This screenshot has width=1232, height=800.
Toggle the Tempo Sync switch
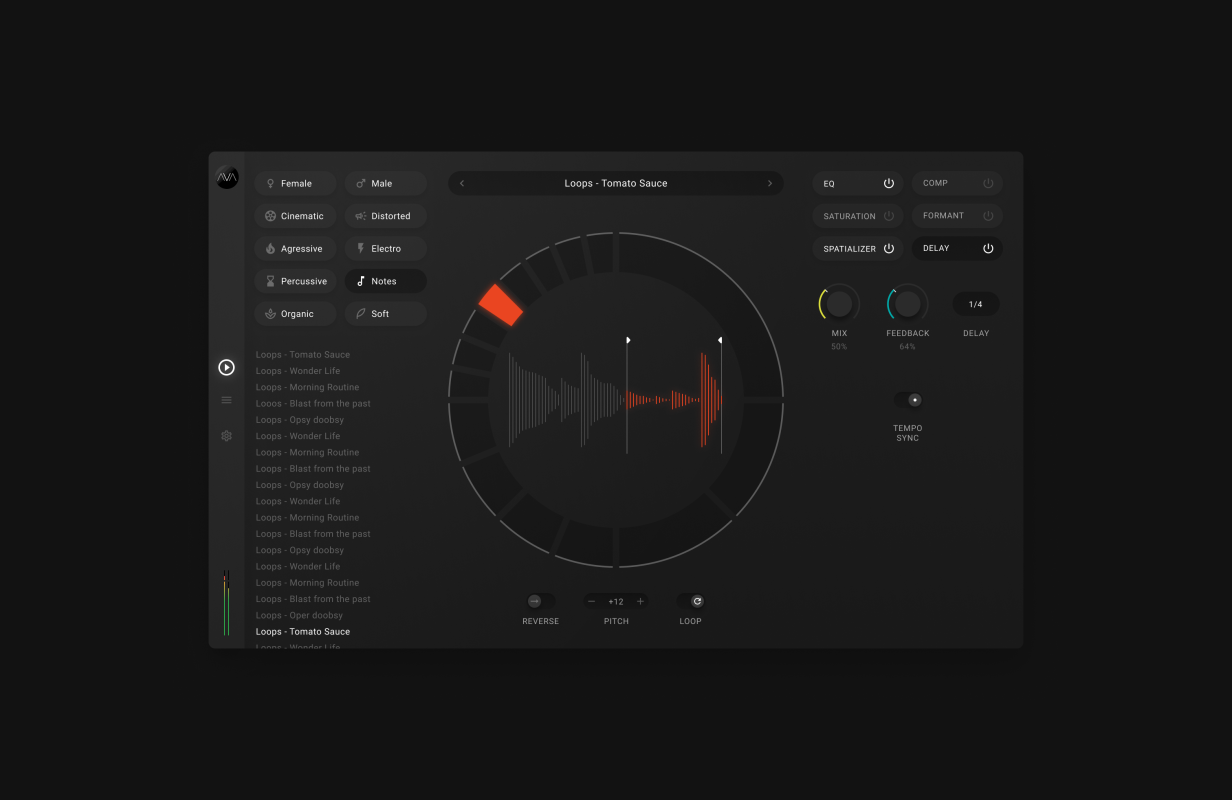click(x=908, y=400)
